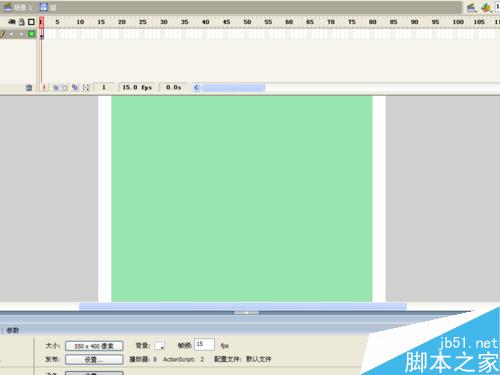Click the ActionScript: 2 text
This screenshot has height=375, width=500.
point(183,359)
